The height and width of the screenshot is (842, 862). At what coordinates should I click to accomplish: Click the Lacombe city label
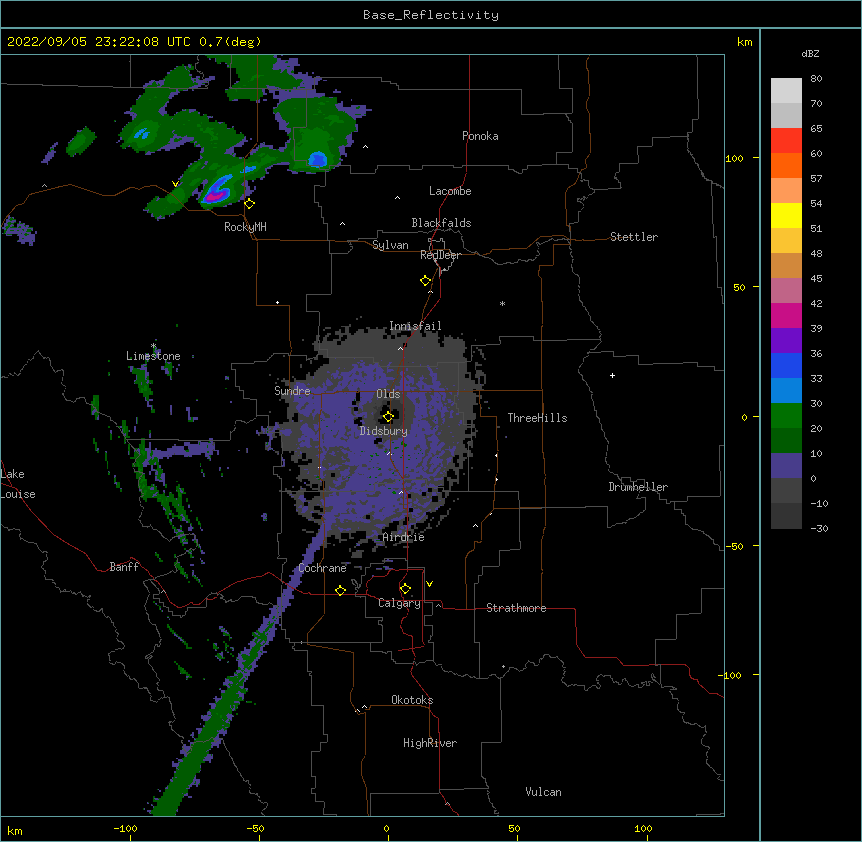coord(450,191)
